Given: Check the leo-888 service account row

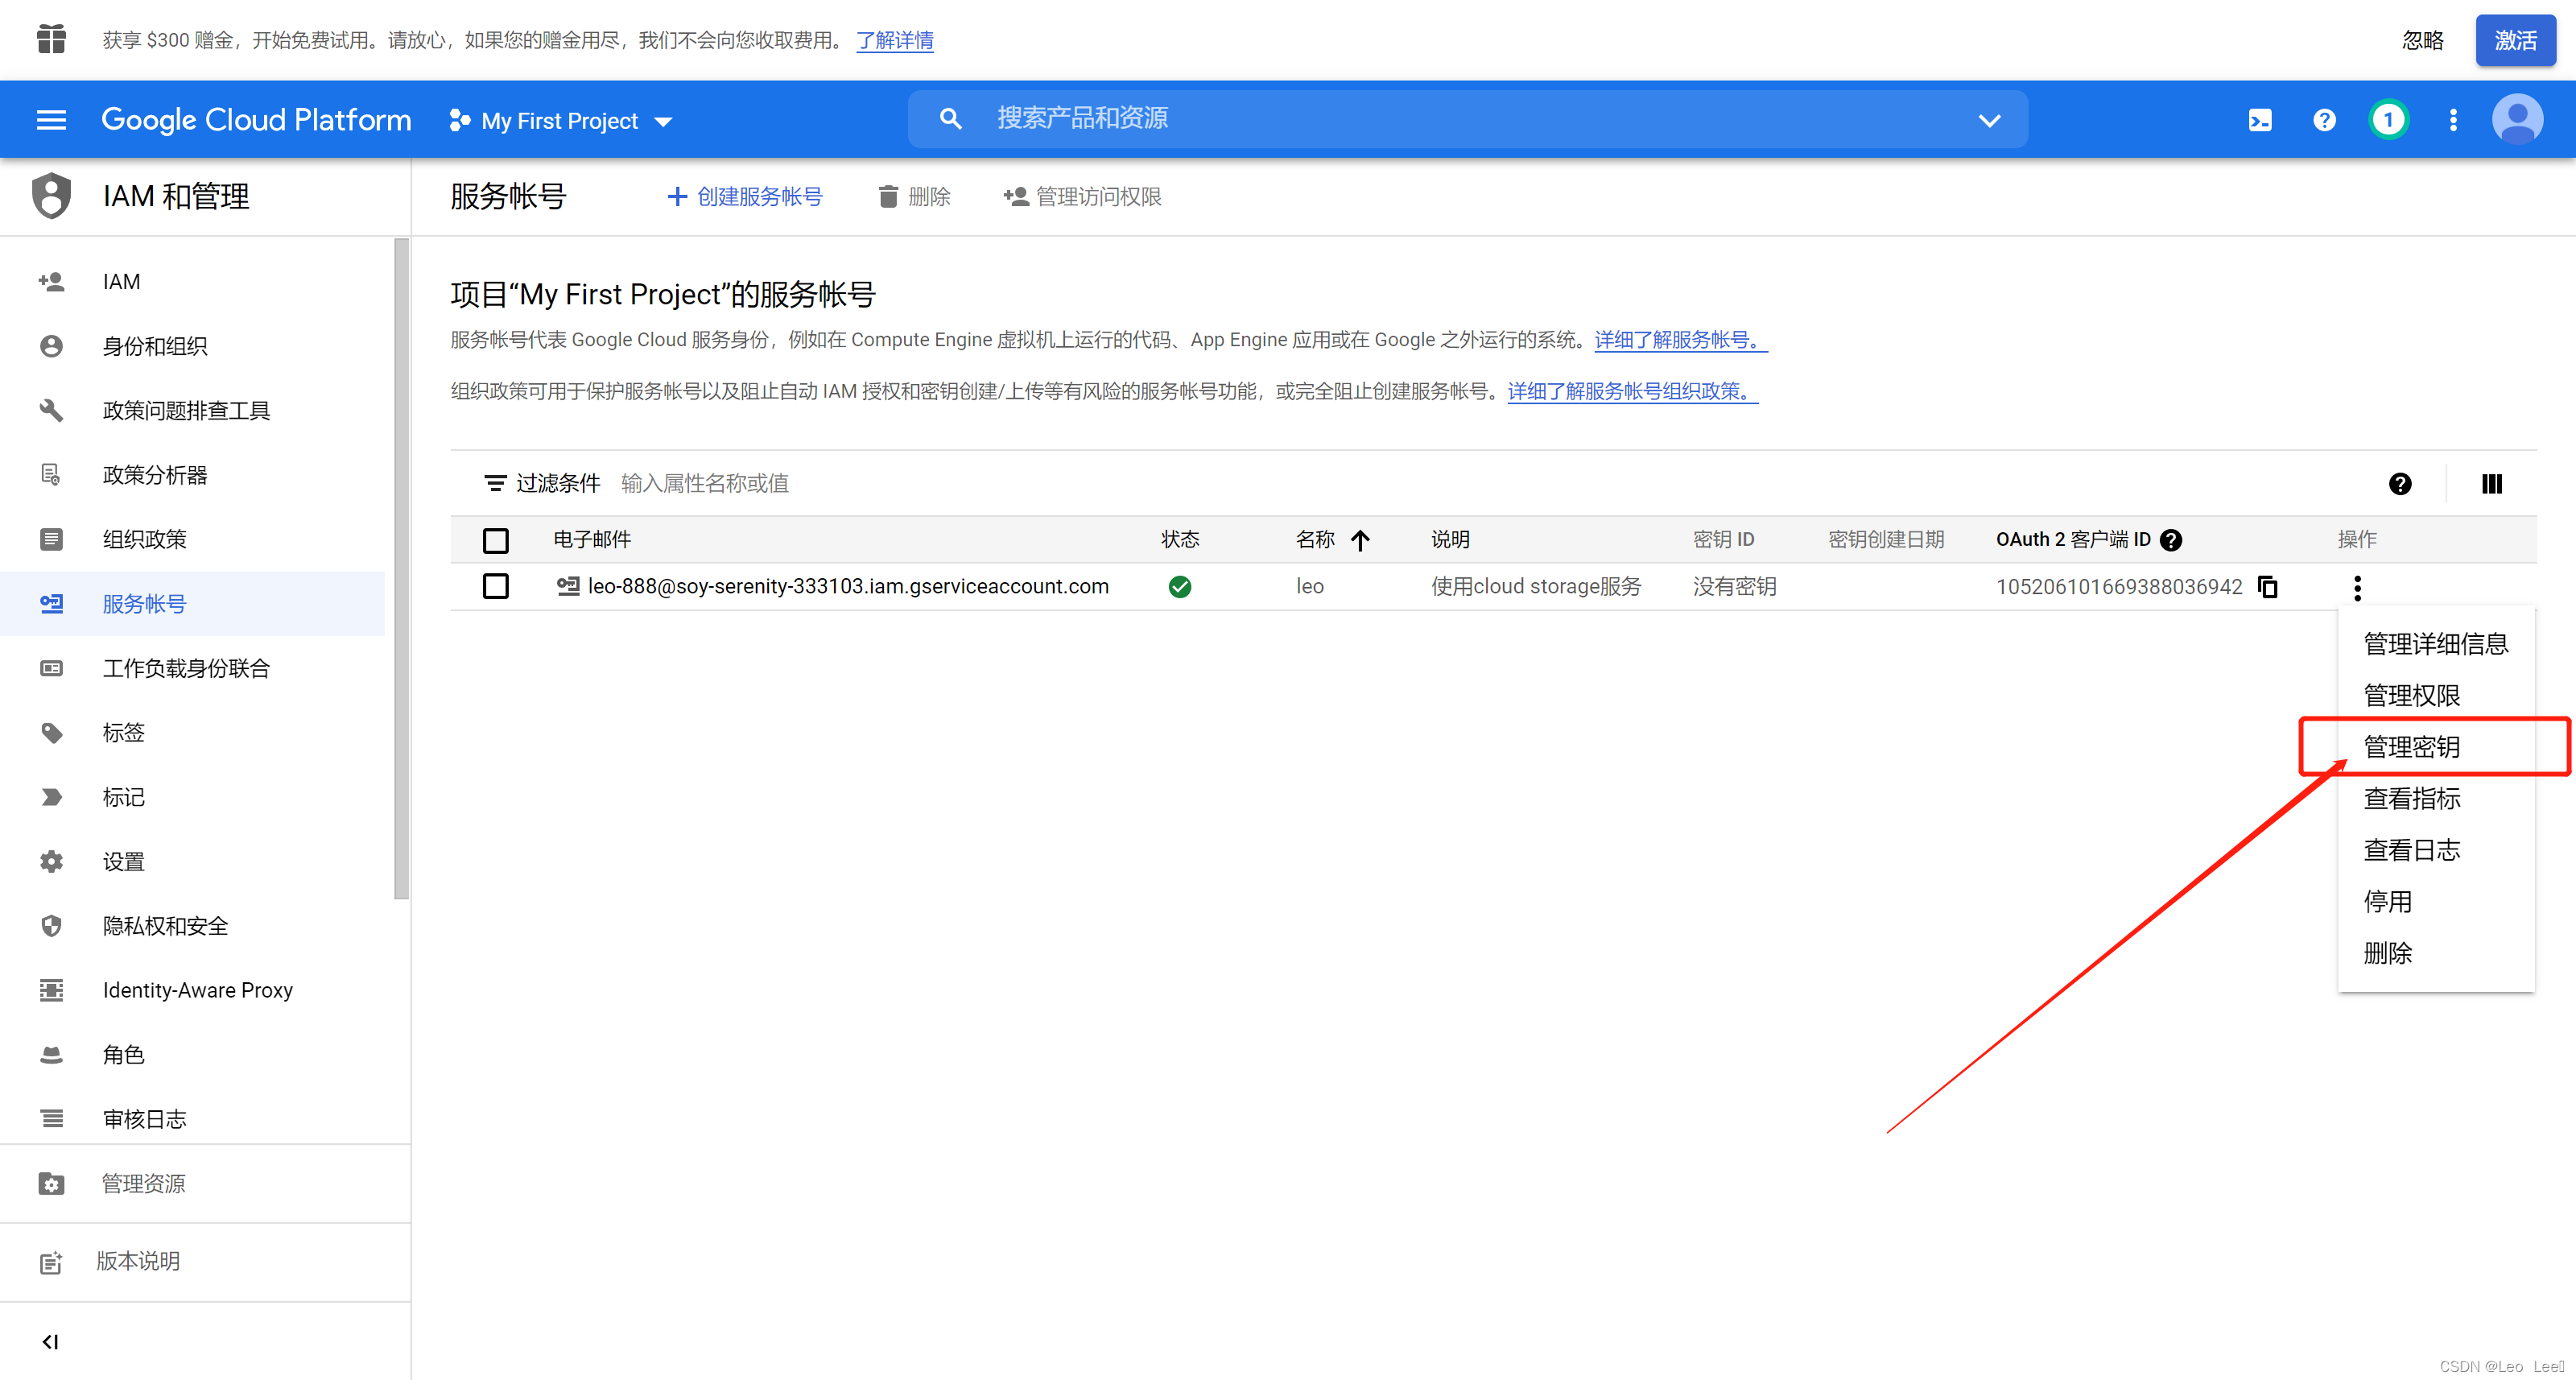Looking at the screenshot, I should pyautogui.click(x=495, y=587).
